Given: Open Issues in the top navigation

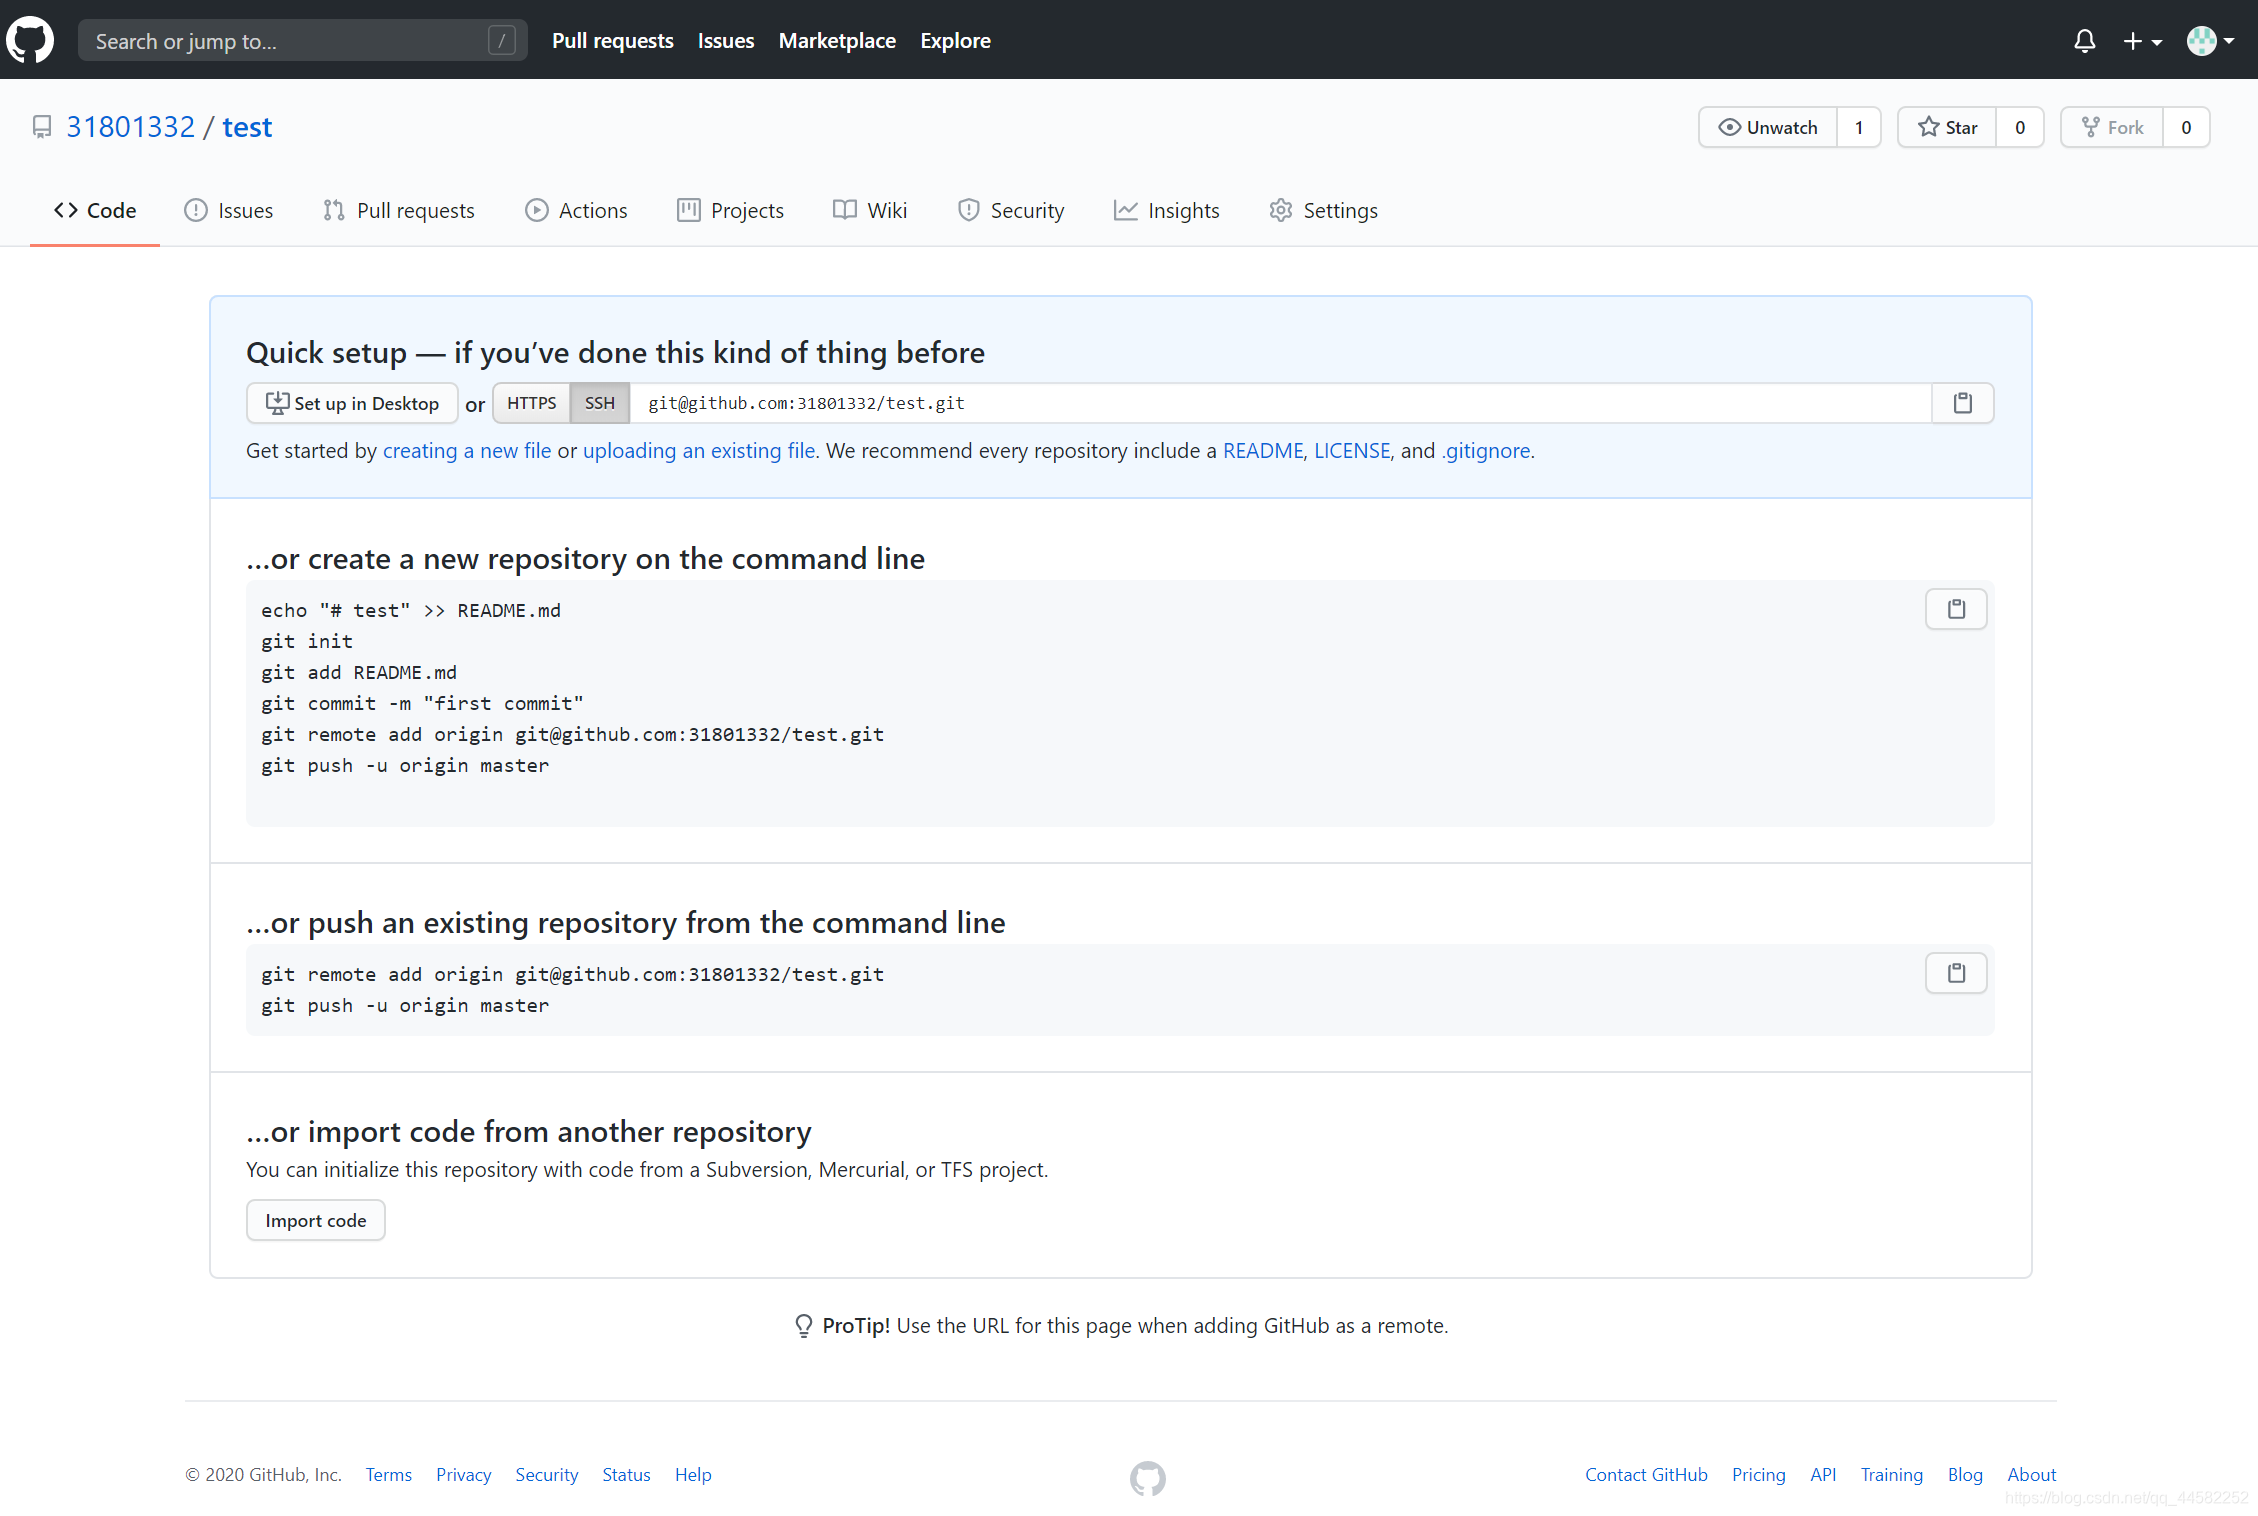Looking at the screenshot, I should pos(726,41).
